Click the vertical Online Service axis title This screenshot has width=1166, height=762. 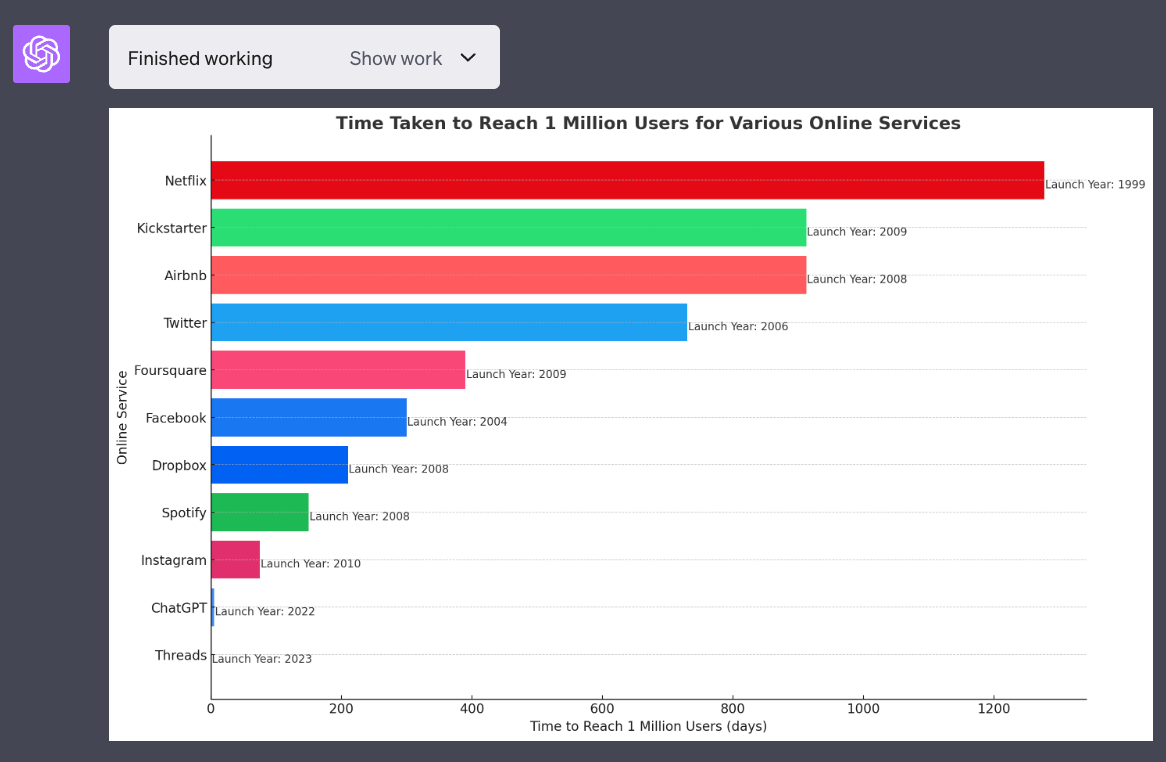pyautogui.click(x=122, y=417)
